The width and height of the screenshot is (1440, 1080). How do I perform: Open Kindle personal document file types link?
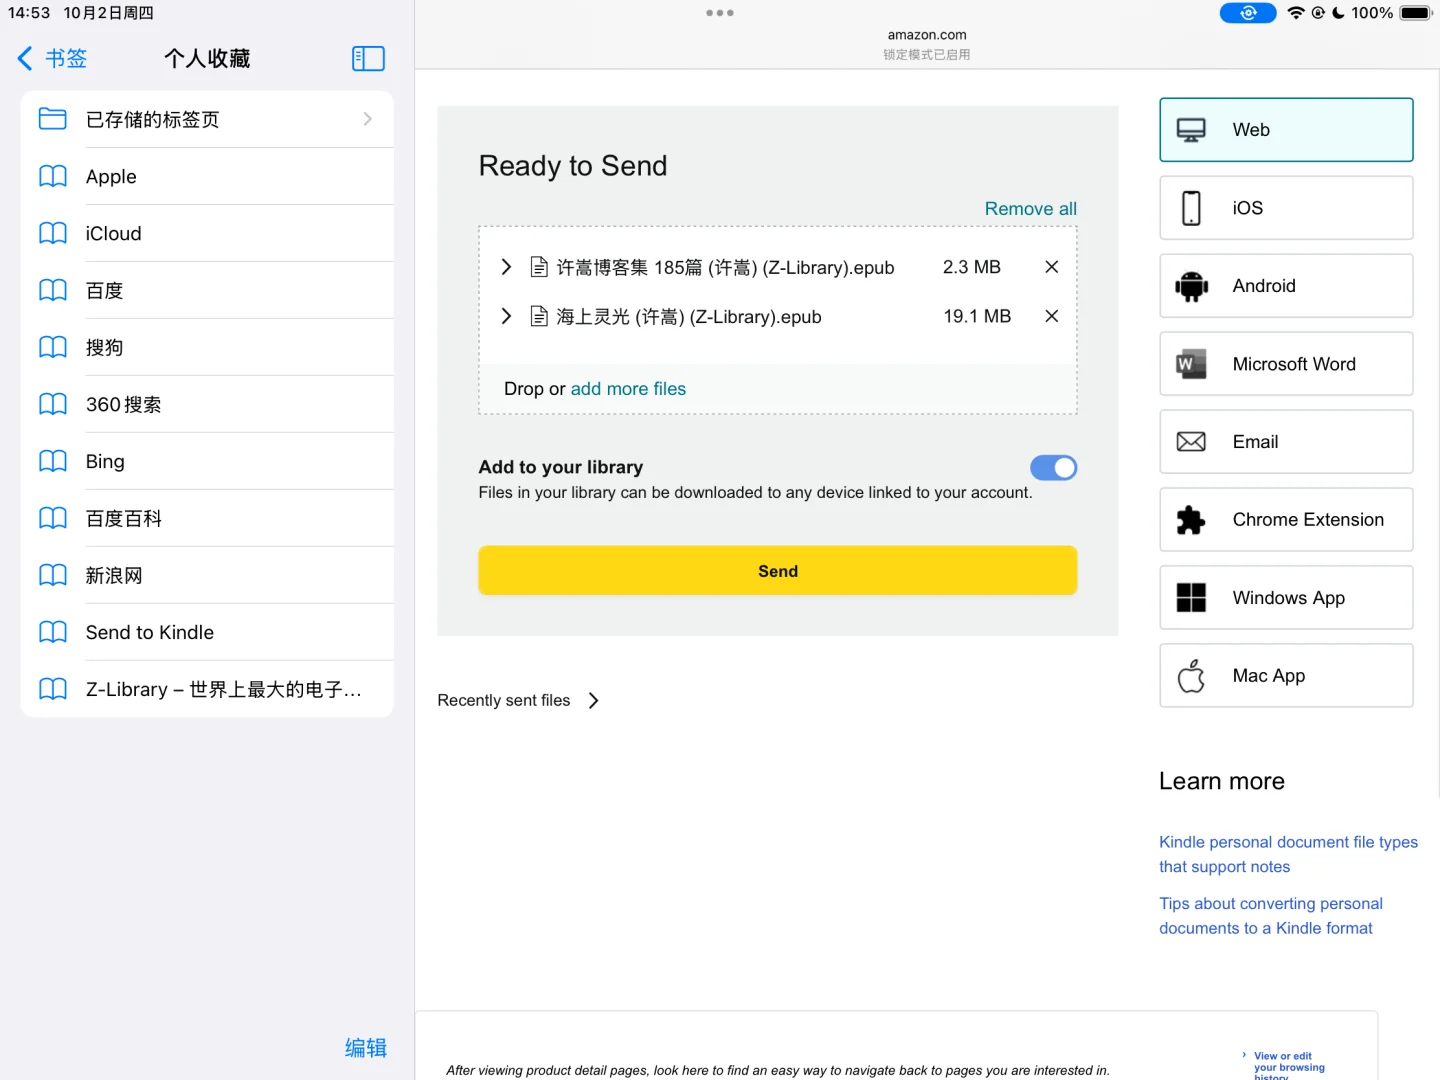click(x=1288, y=855)
